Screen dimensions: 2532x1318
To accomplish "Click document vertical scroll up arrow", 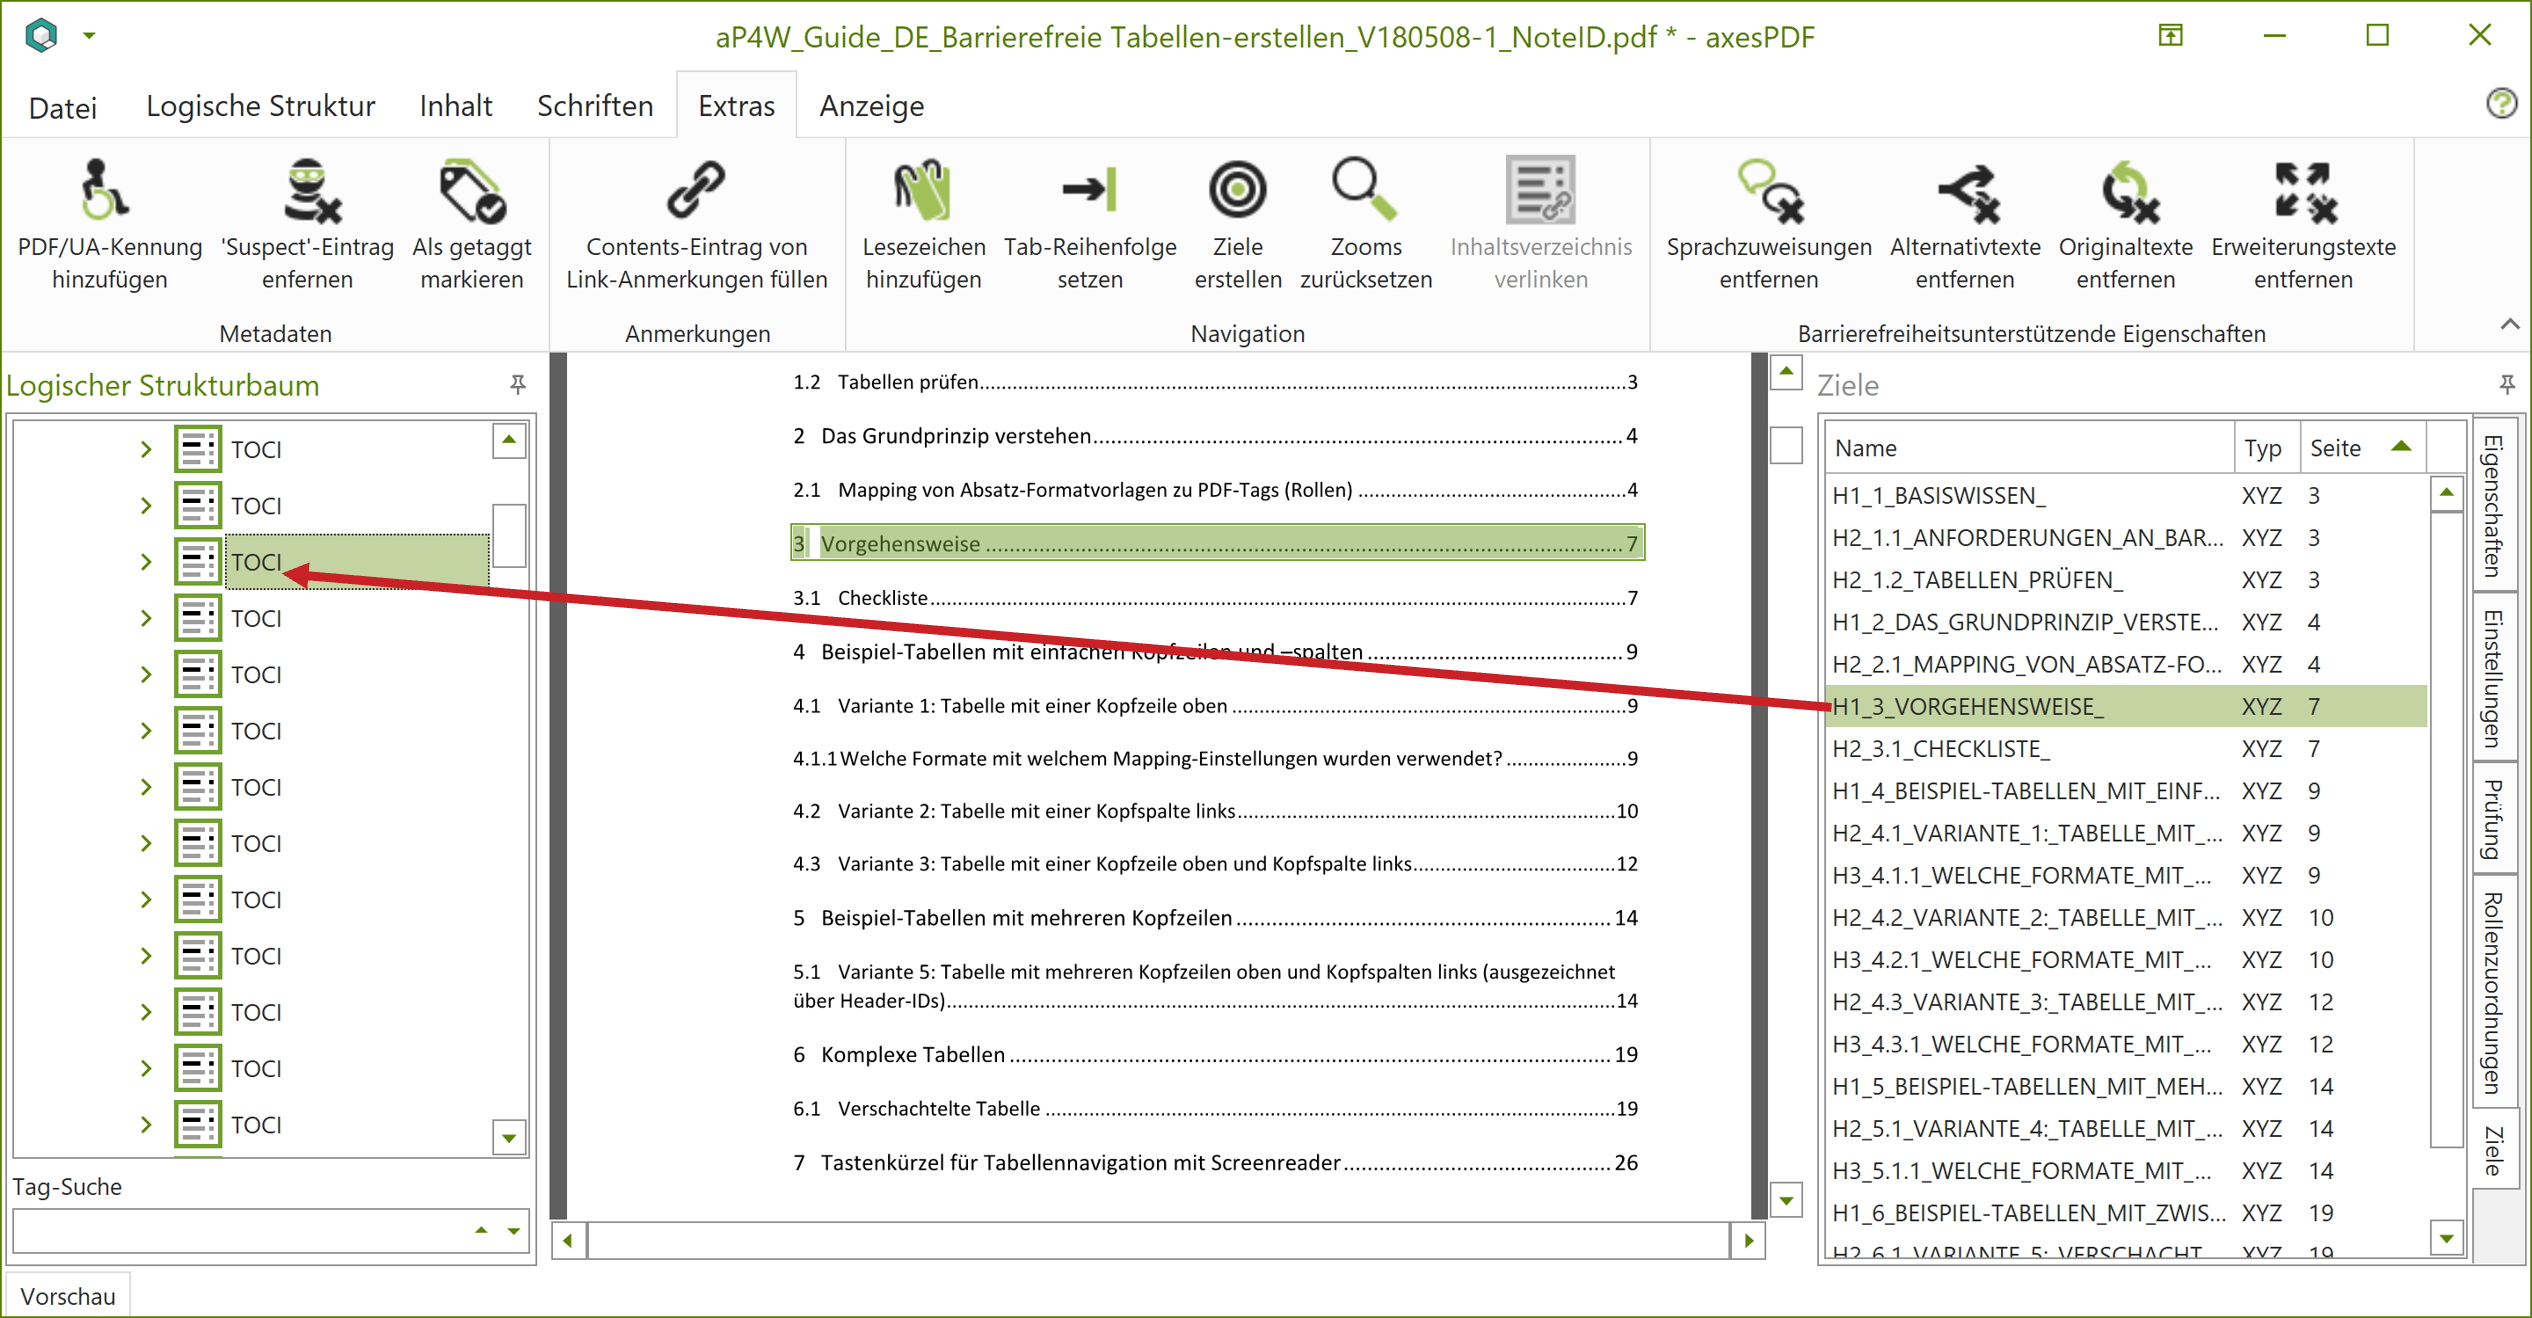I will tap(1786, 372).
